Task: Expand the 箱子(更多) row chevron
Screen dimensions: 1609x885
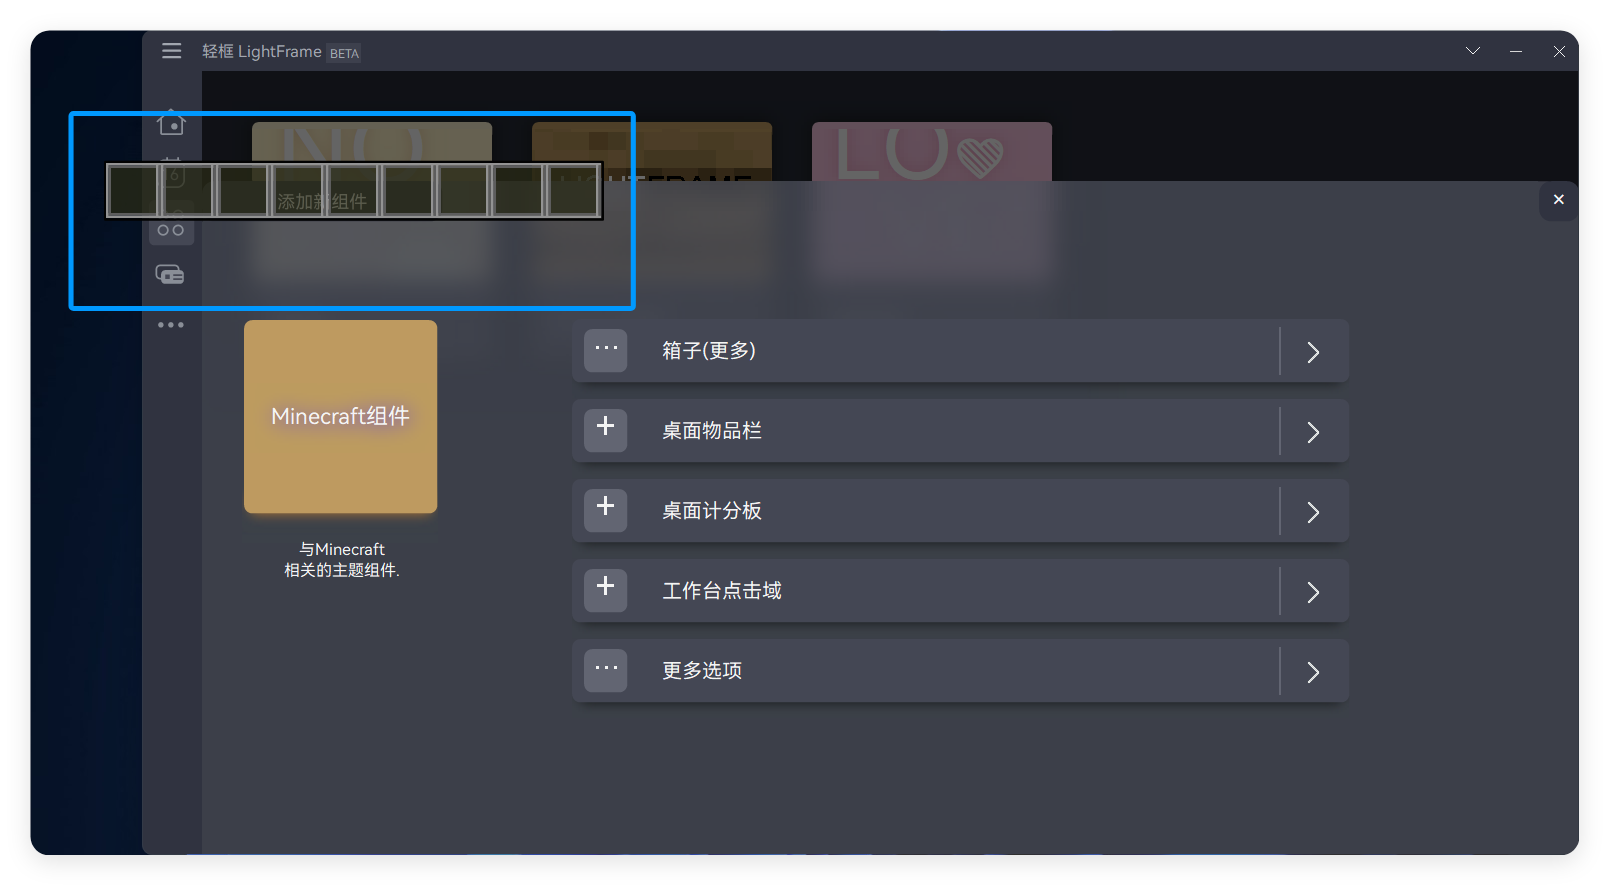Action: click(1313, 352)
